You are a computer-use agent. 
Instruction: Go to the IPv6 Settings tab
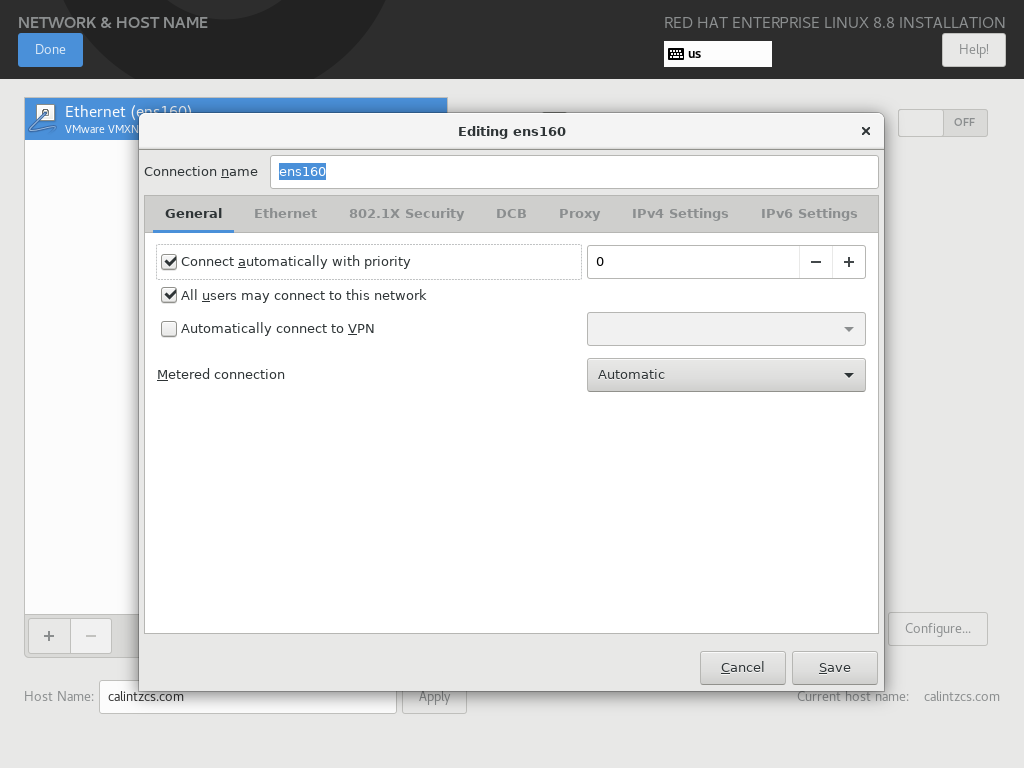pos(809,214)
